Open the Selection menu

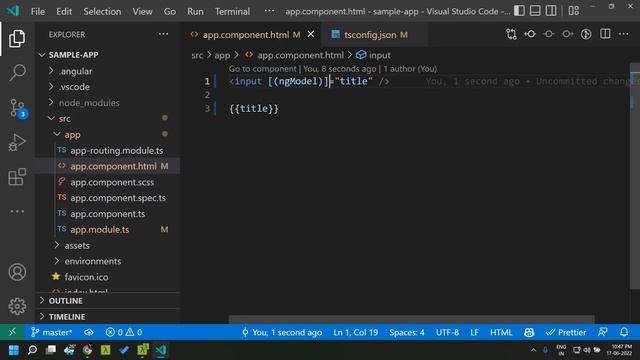point(102,11)
